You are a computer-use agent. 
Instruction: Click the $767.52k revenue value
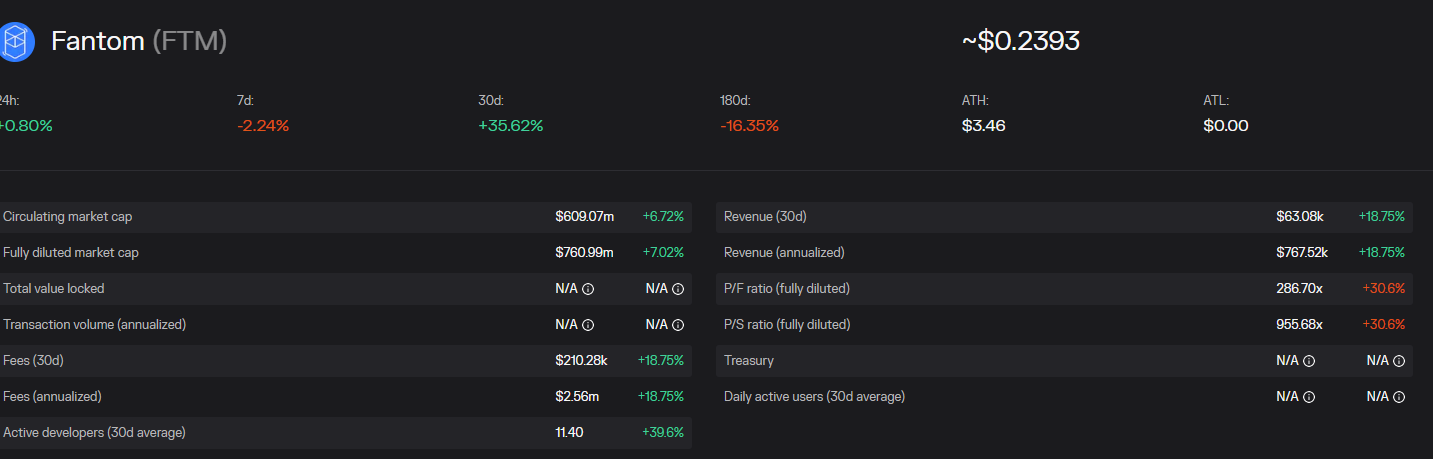1302,253
